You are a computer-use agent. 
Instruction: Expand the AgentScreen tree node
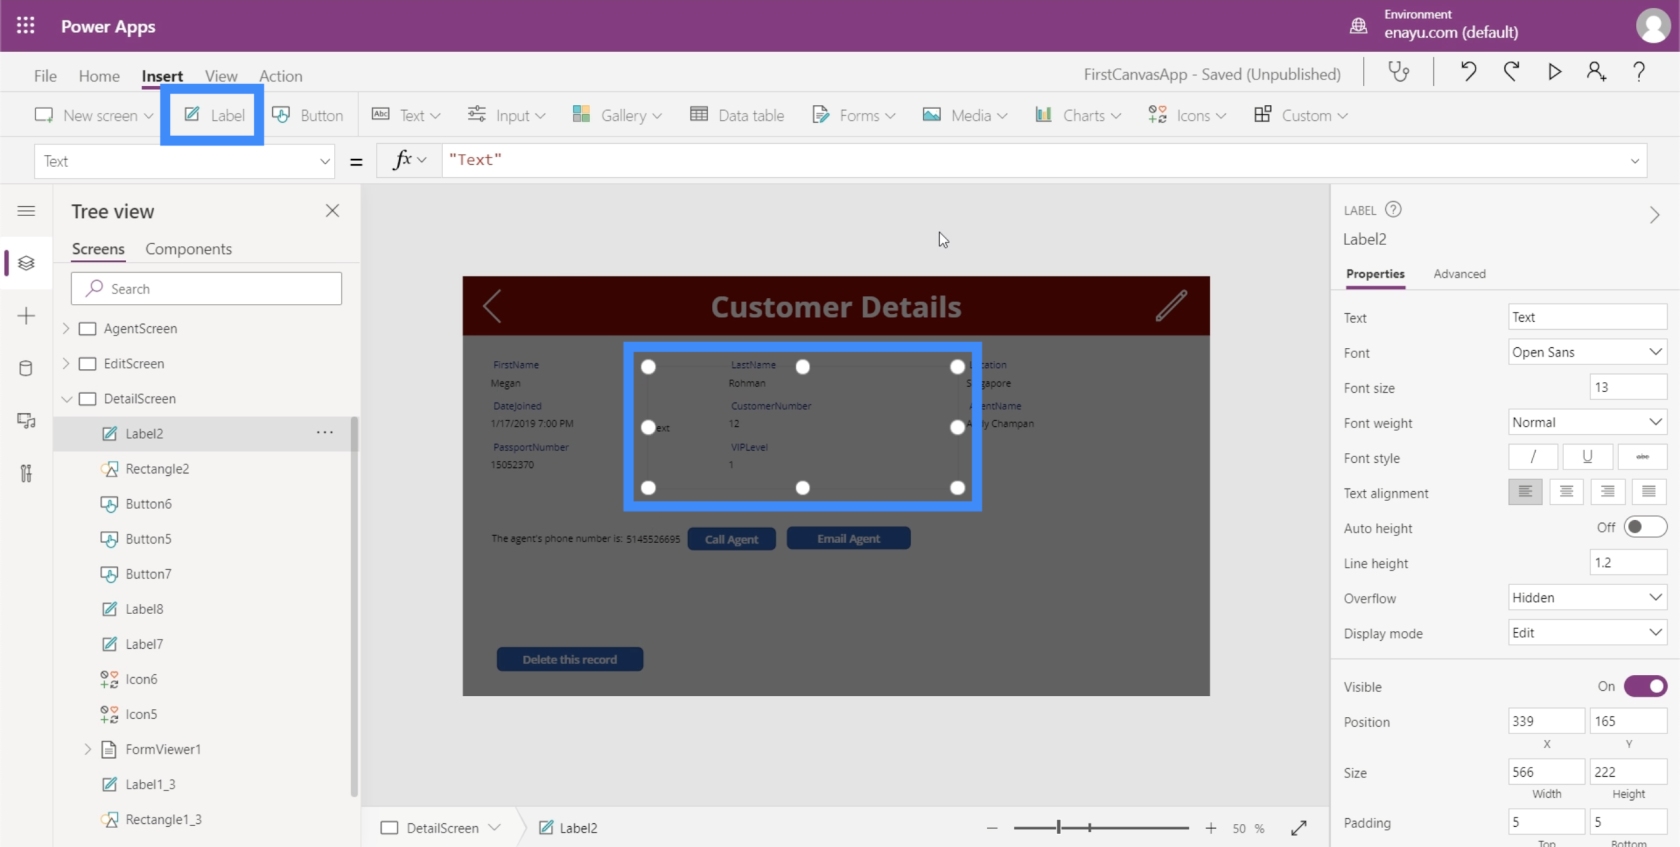[x=66, y=328]
